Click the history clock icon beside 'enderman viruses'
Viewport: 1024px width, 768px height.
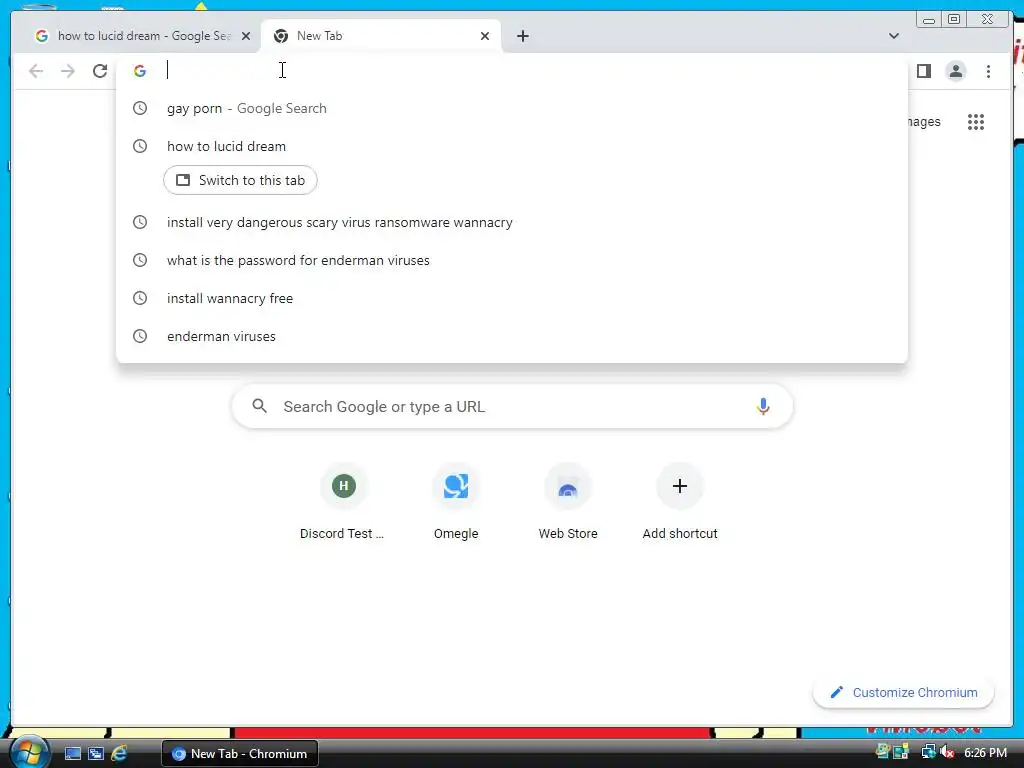[140, 336]
